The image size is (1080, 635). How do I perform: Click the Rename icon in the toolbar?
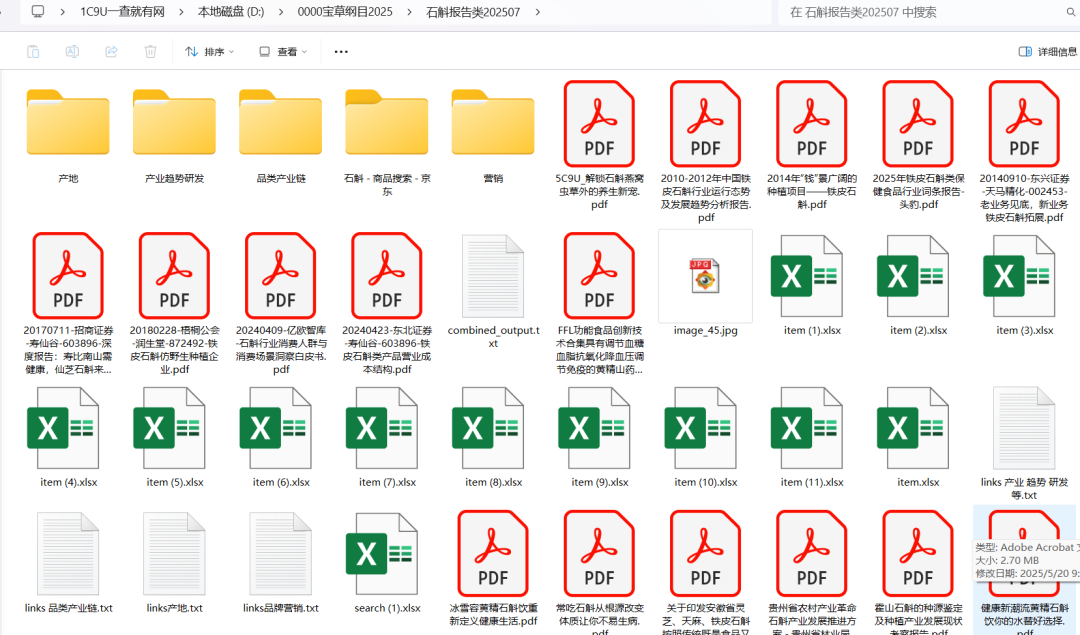tap(71, 51)
